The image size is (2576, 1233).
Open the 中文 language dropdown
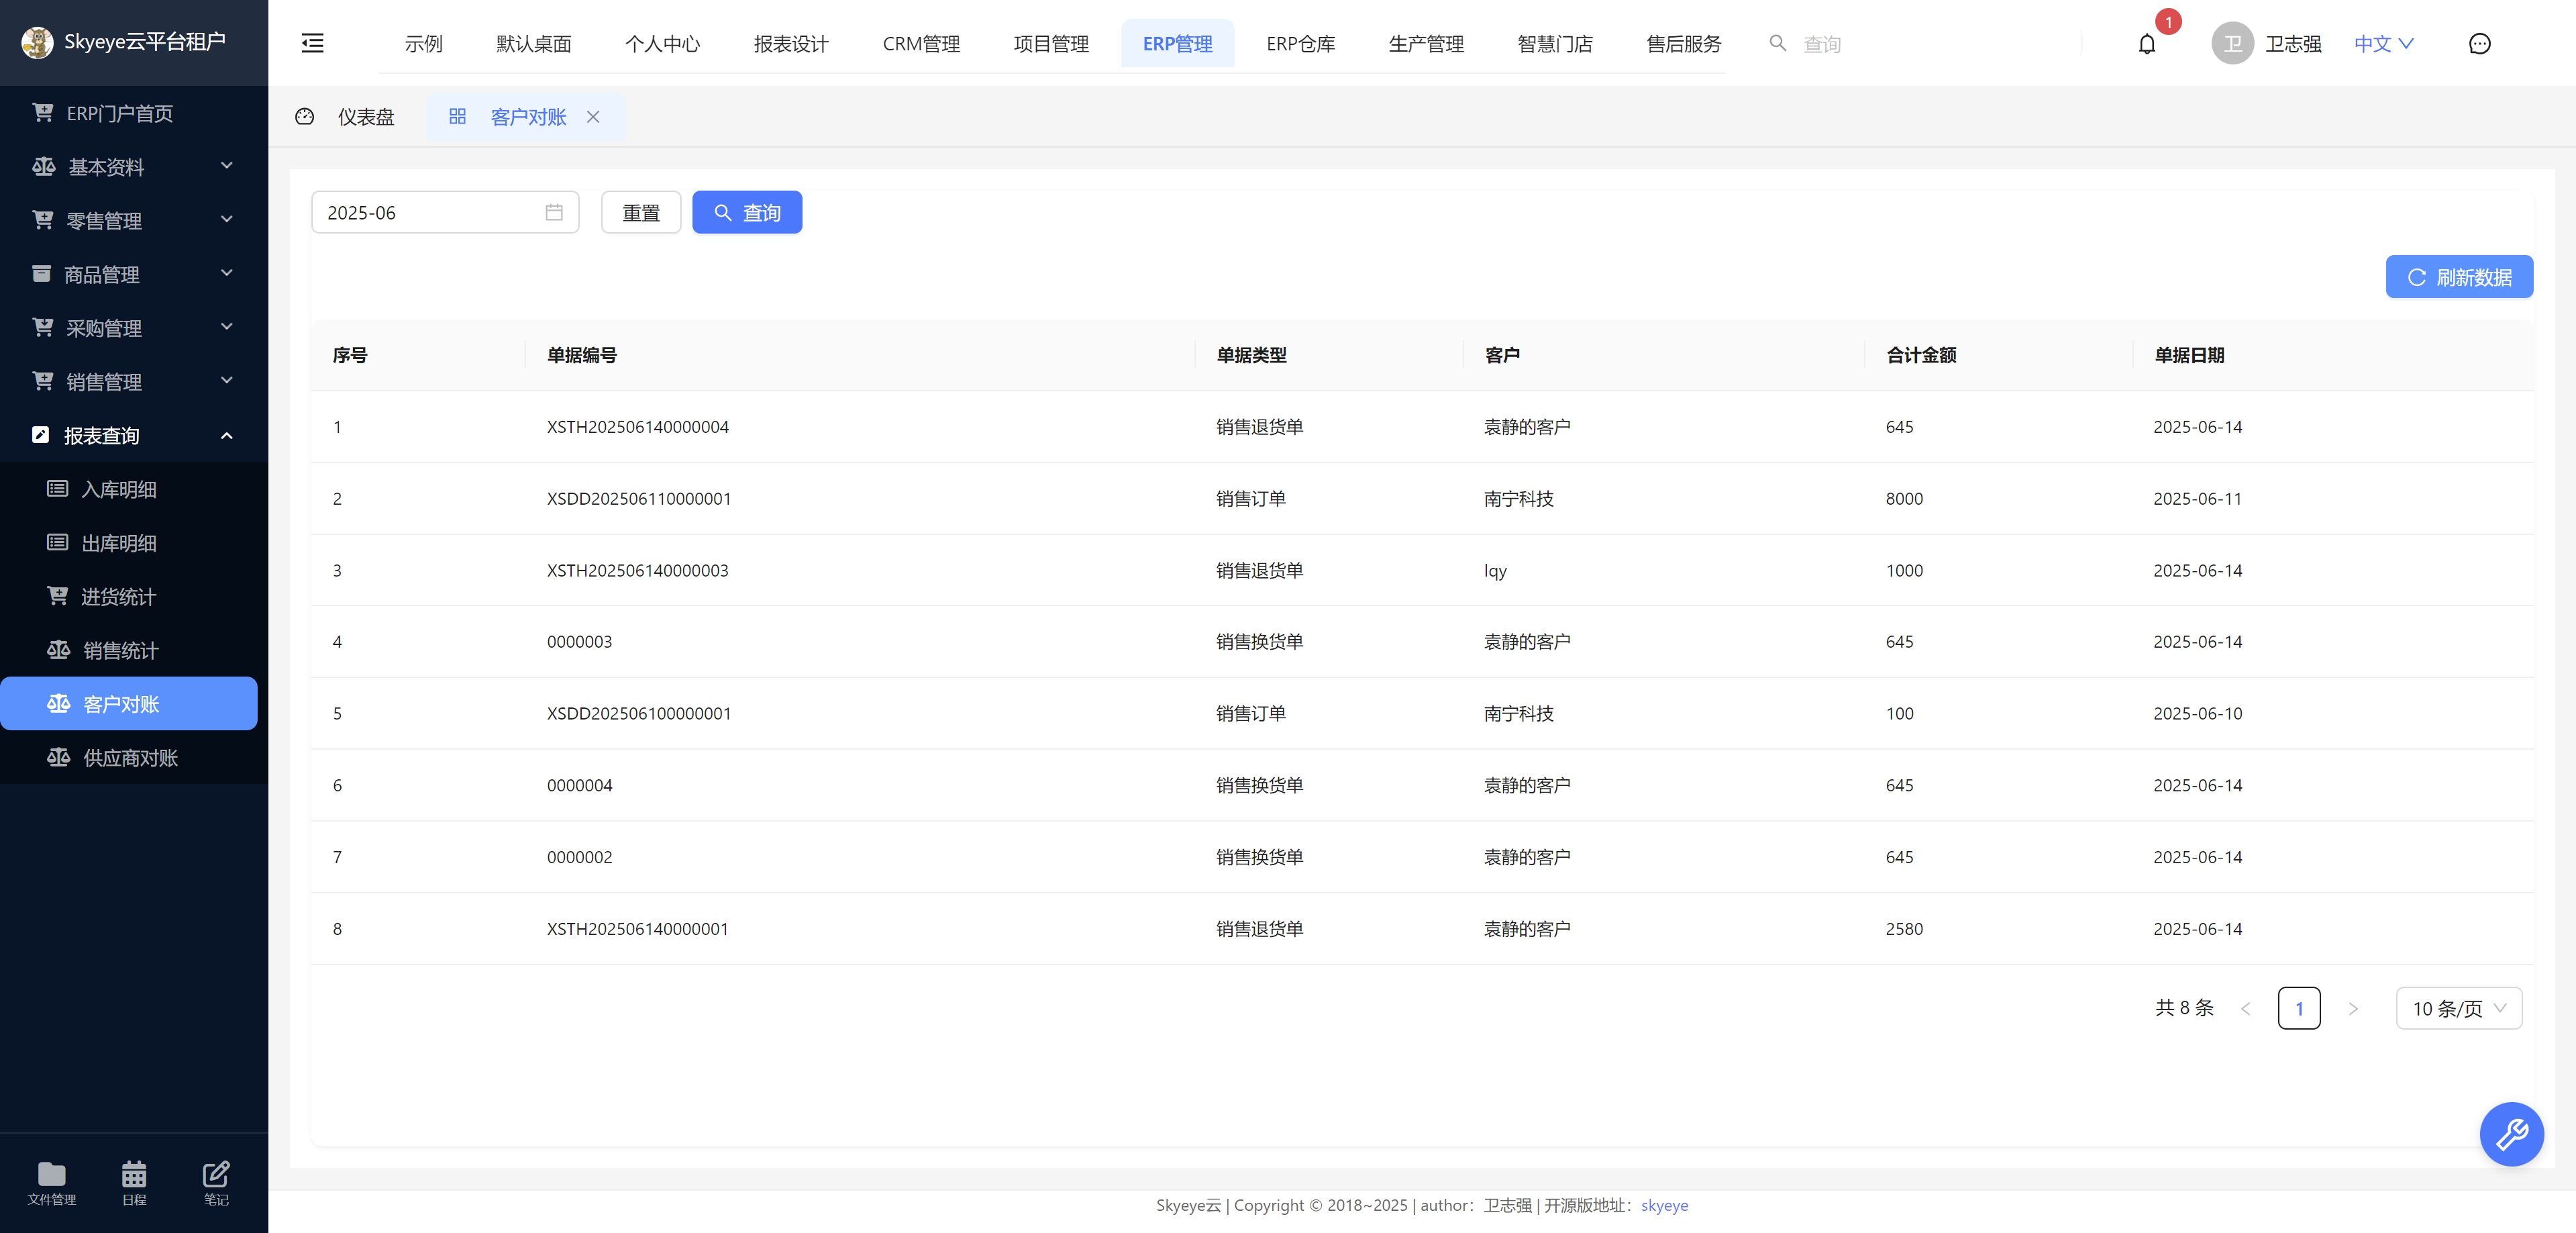(x=2383, y=44)
